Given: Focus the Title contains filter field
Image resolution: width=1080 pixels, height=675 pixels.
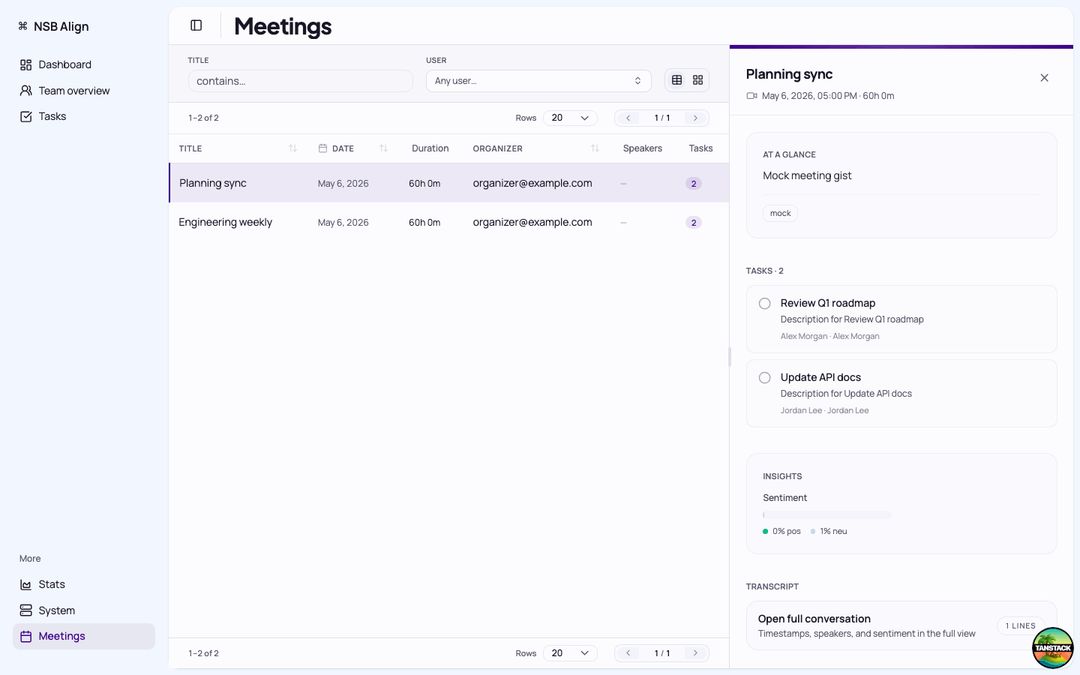Looking at the screenshot, I should click(x=300, y=81).
